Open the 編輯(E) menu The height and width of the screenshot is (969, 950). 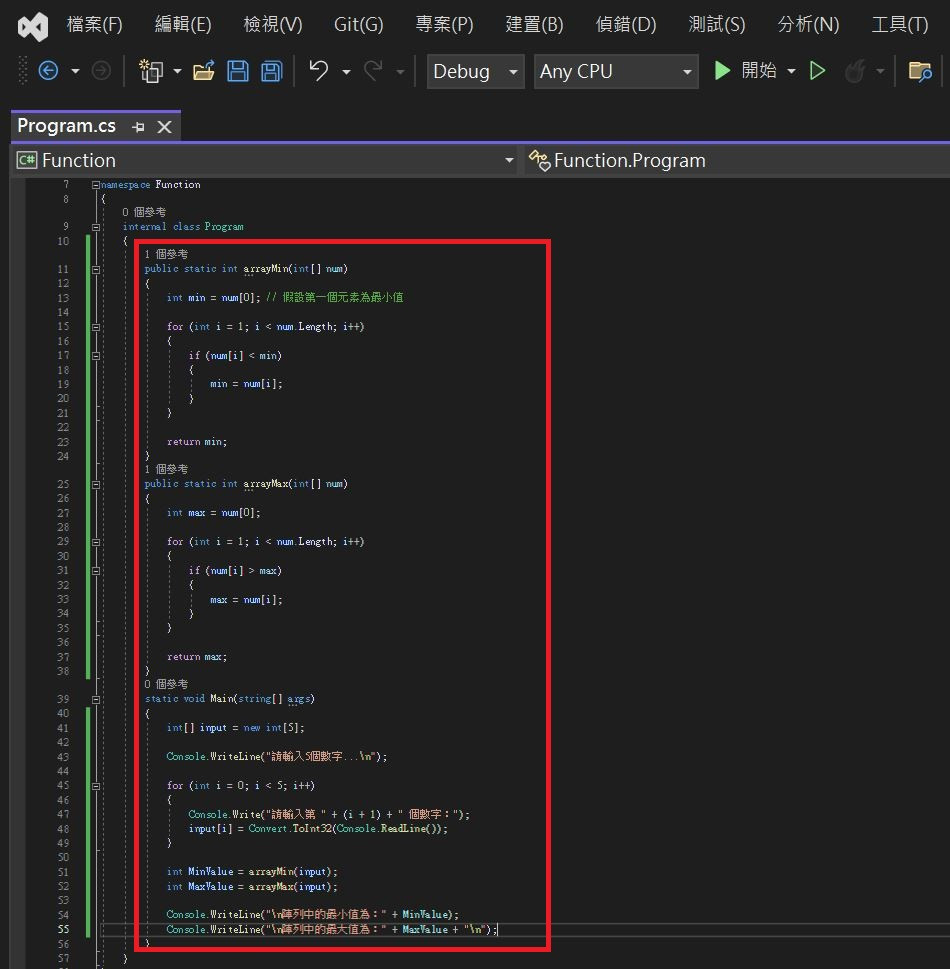click(183, 25)
